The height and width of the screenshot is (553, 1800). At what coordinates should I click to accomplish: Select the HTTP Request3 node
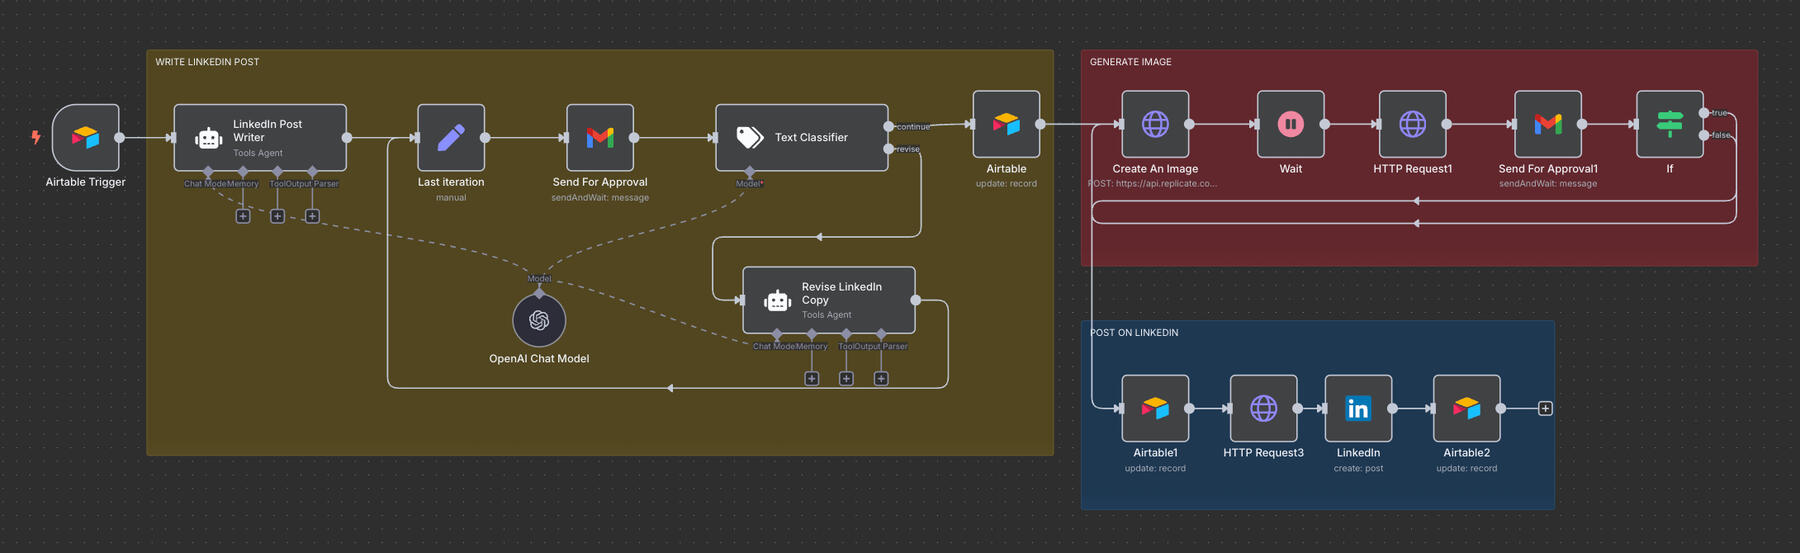pyautogui.click(x=1263, y=408)
